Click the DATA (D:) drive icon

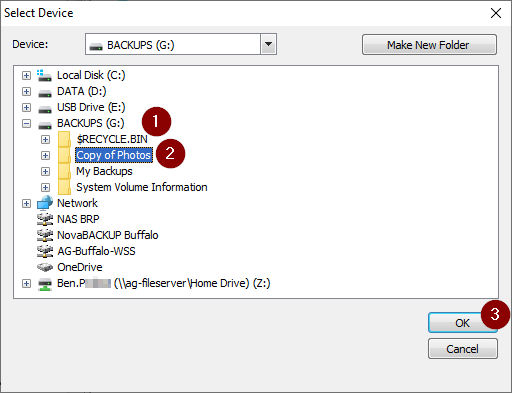tap(45, 93)
